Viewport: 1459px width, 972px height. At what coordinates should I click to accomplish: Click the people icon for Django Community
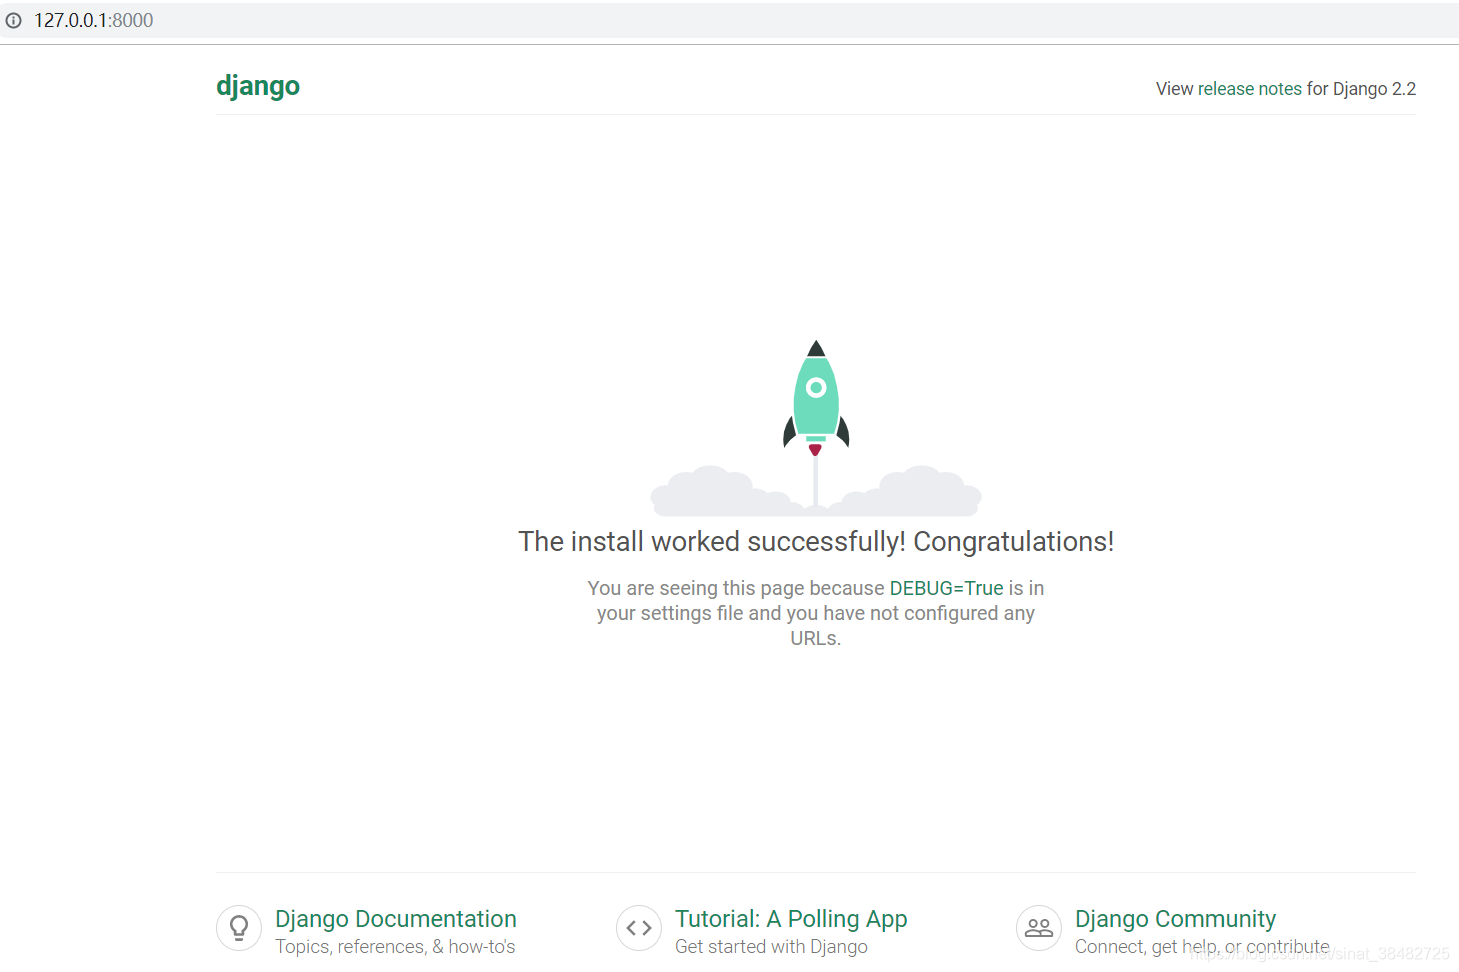1039,928
